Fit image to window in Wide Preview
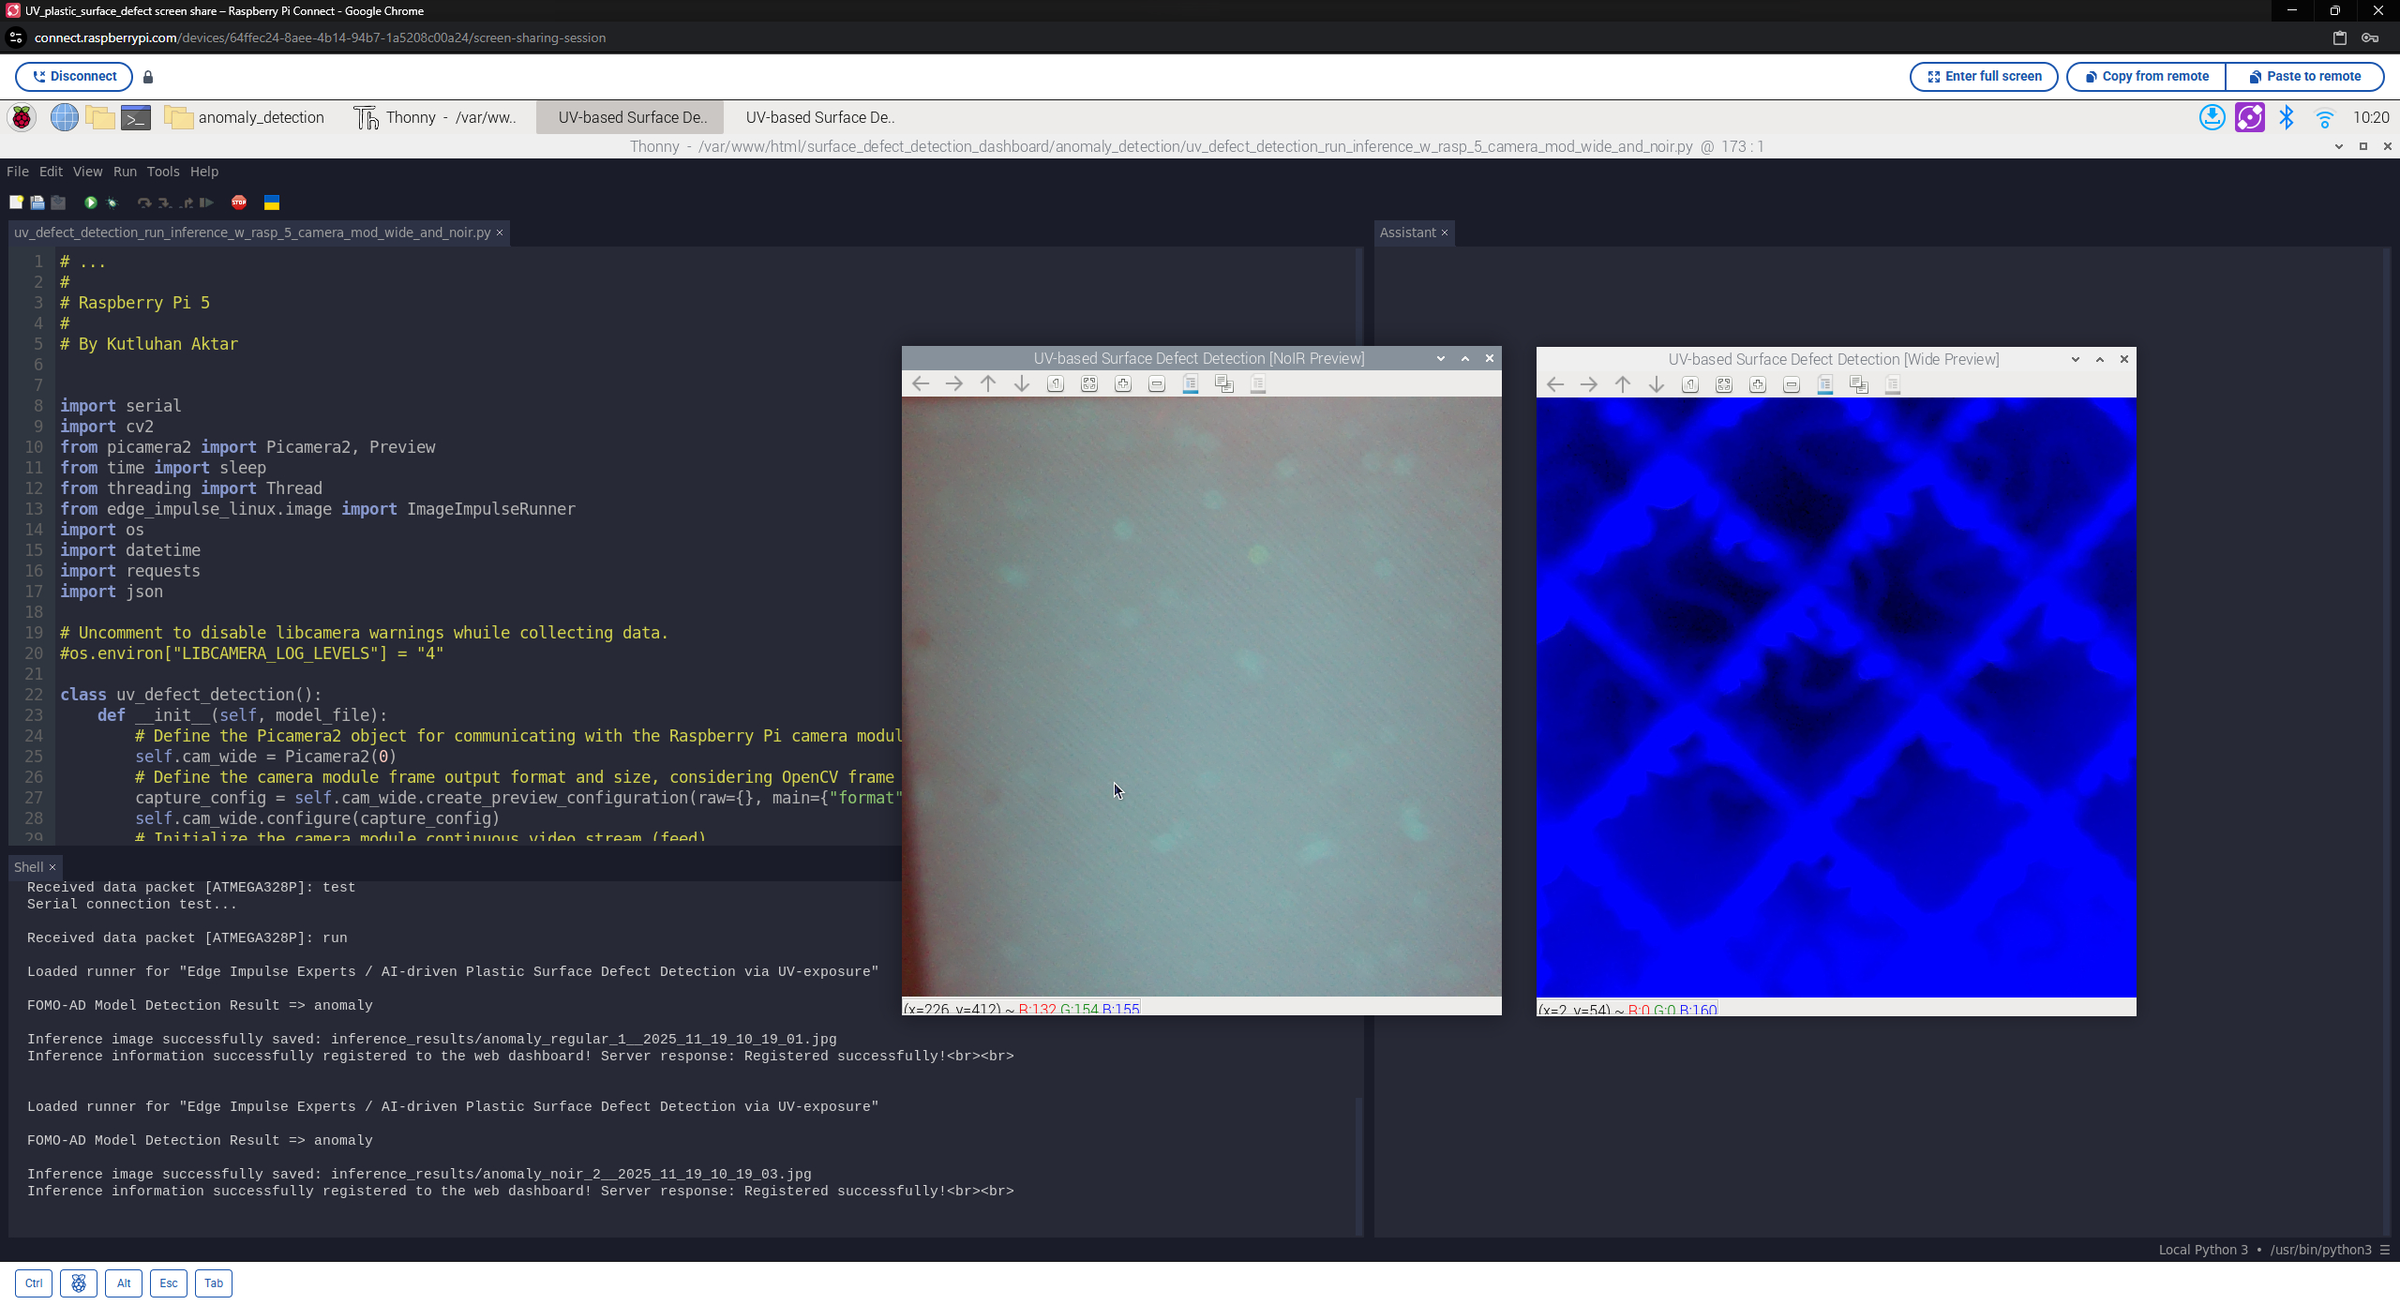 coord(1724,385)
